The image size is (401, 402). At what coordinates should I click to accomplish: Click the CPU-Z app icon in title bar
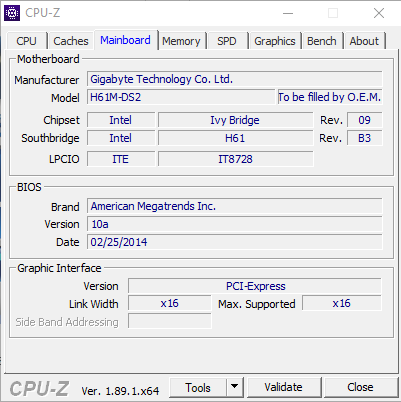(12, 13)
